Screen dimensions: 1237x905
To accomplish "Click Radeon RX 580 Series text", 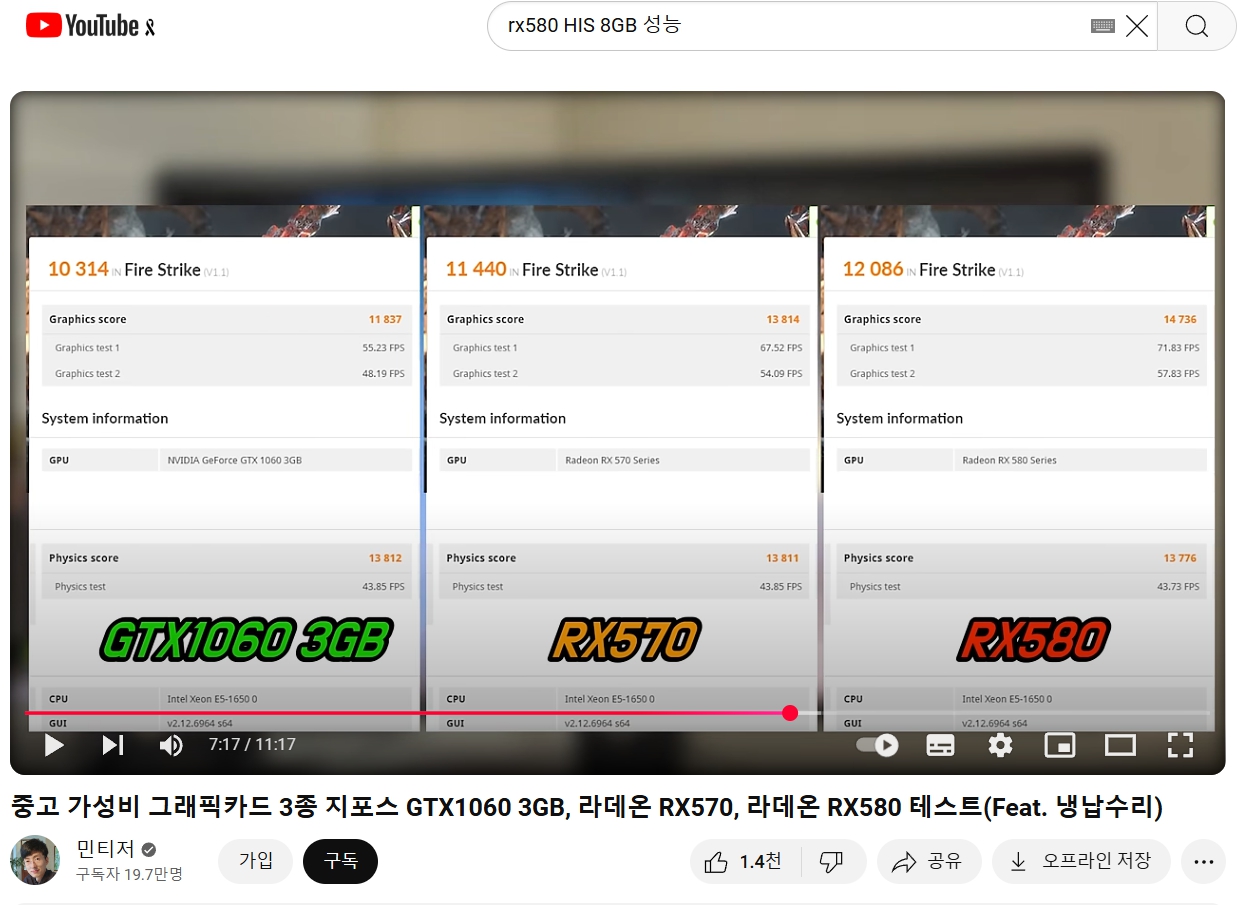I will 1009,460.
